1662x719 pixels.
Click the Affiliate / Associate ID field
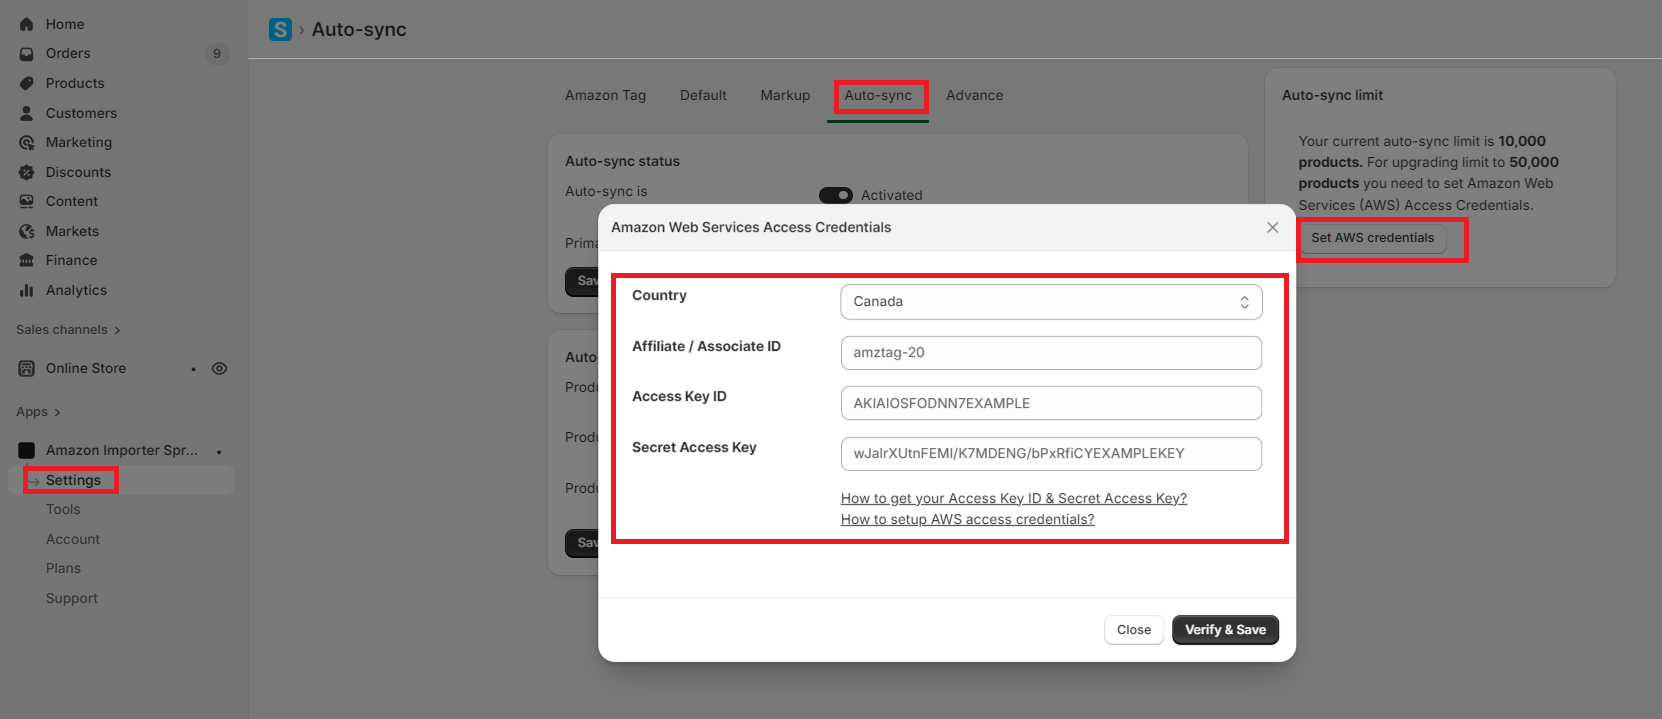pos(1051,353)
